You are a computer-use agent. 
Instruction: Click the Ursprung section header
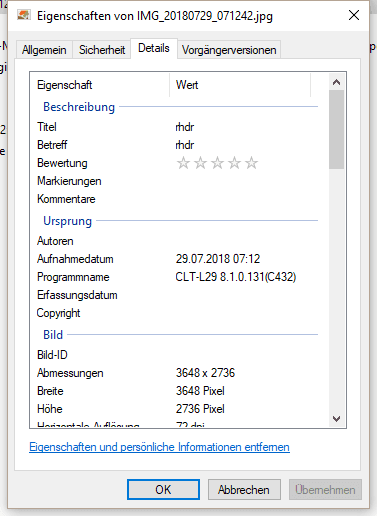click(x=67, y=221)
